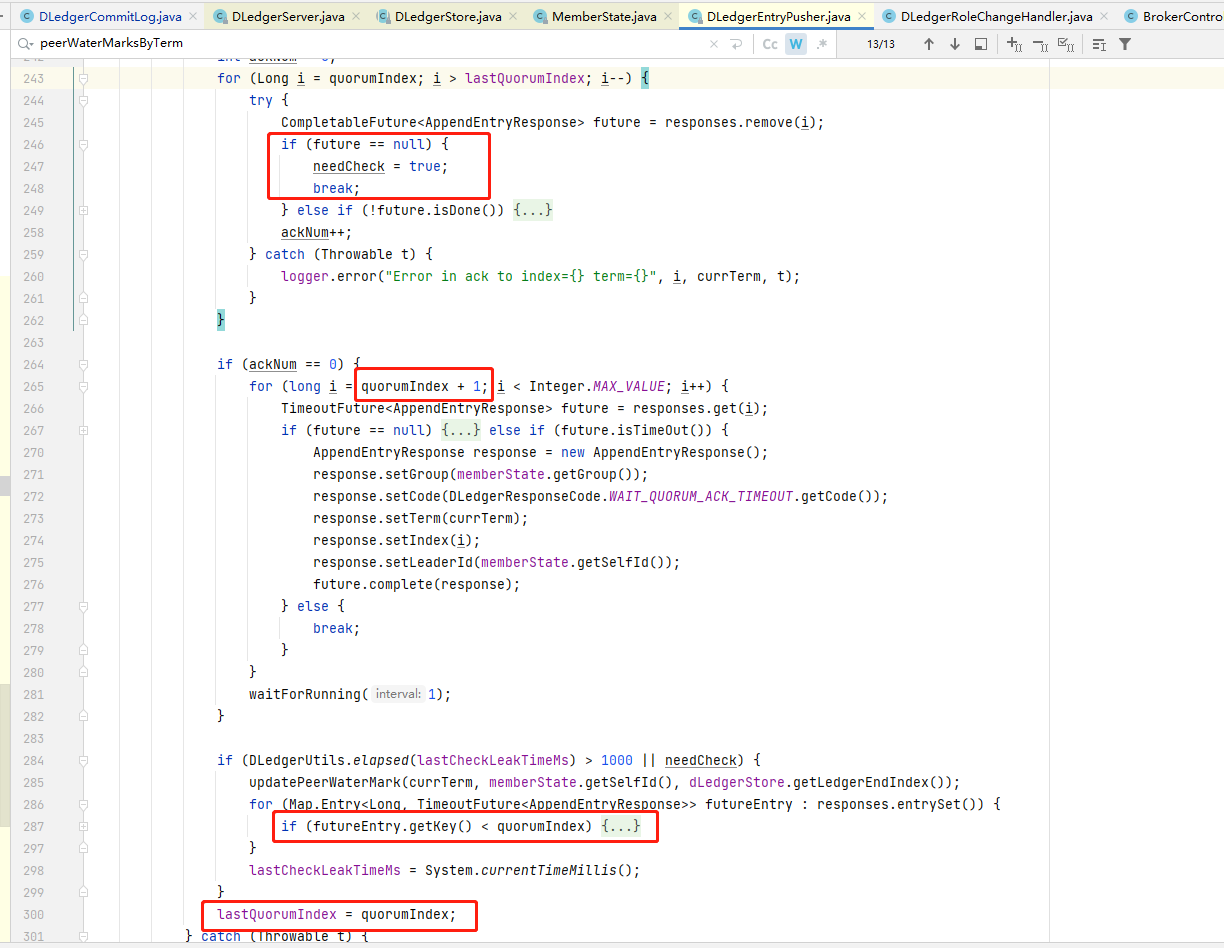Open the search filter funnel icon
The width and height of the screenshot is (1224, 948).
1125,44
